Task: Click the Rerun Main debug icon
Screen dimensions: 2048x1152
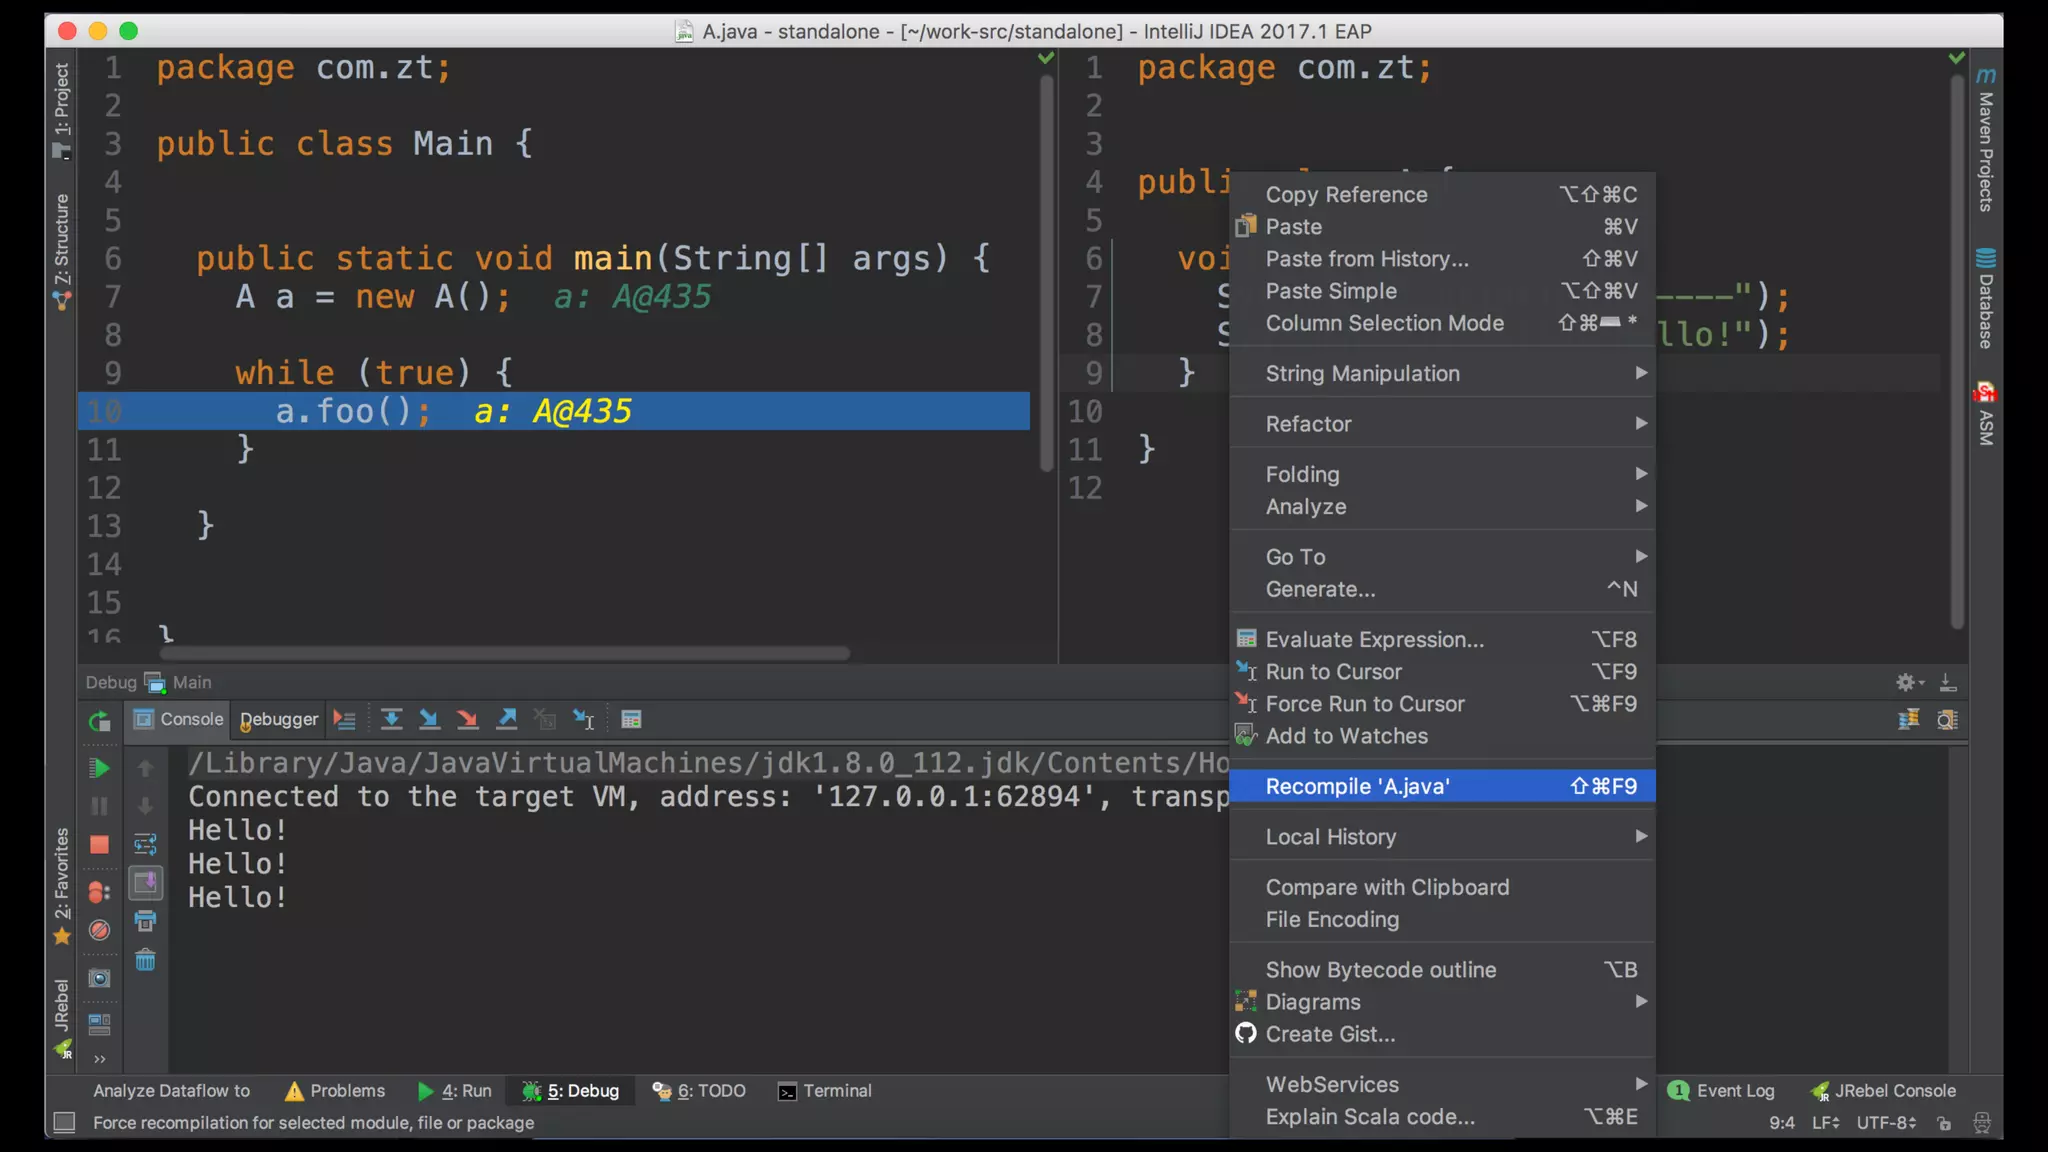Action: (99, 720)
